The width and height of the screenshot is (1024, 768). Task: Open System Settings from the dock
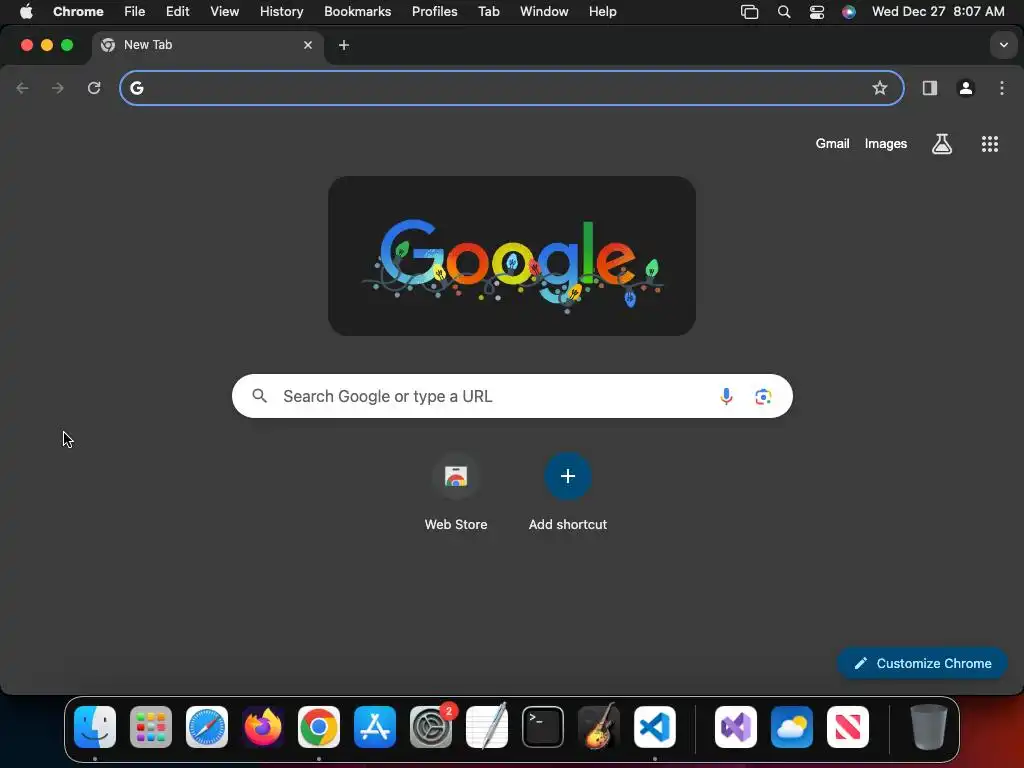coord(431,726)
